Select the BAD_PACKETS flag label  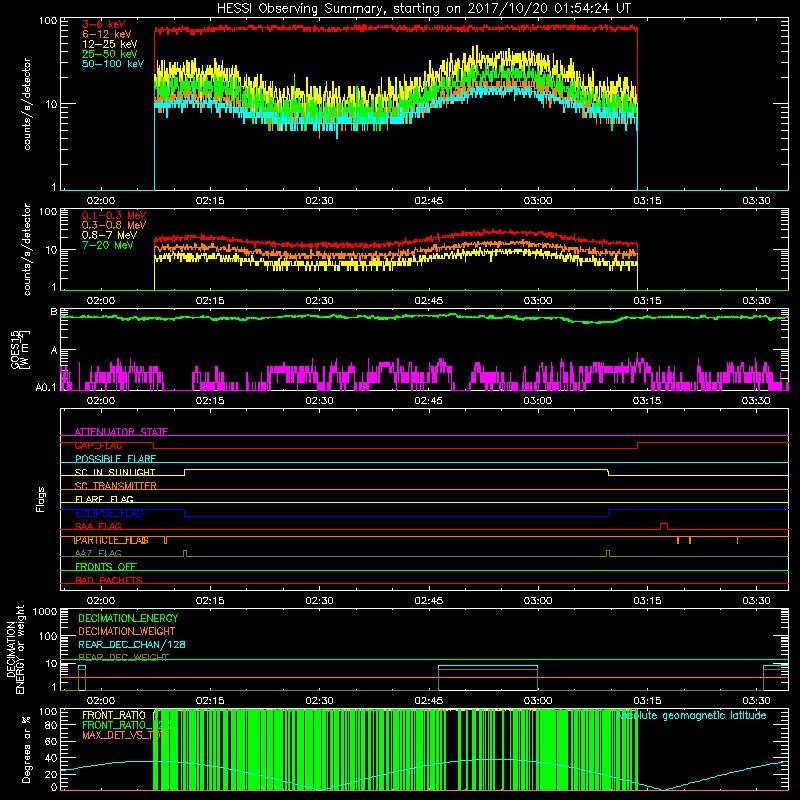pyautogui.click(x=109, y=580)
